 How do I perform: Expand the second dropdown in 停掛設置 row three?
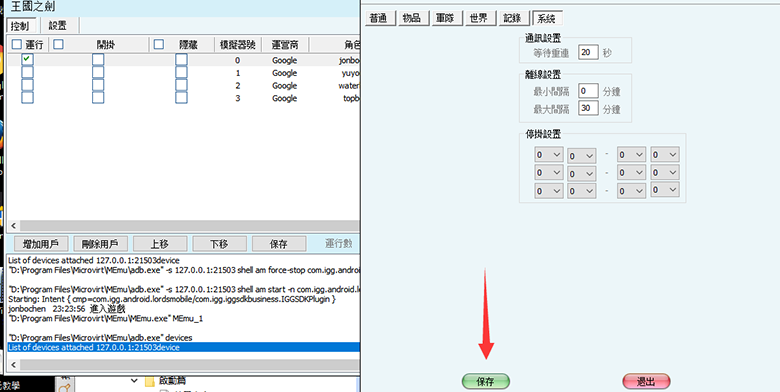582,191
